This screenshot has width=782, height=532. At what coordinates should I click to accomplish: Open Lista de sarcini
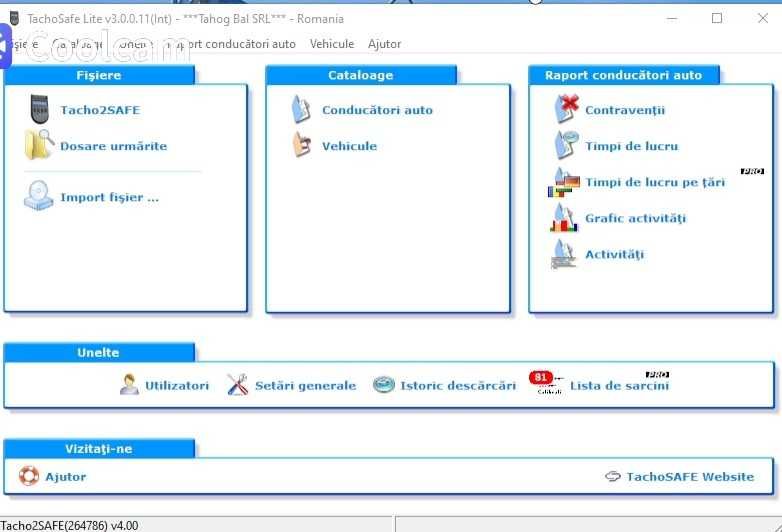[619, 385]
